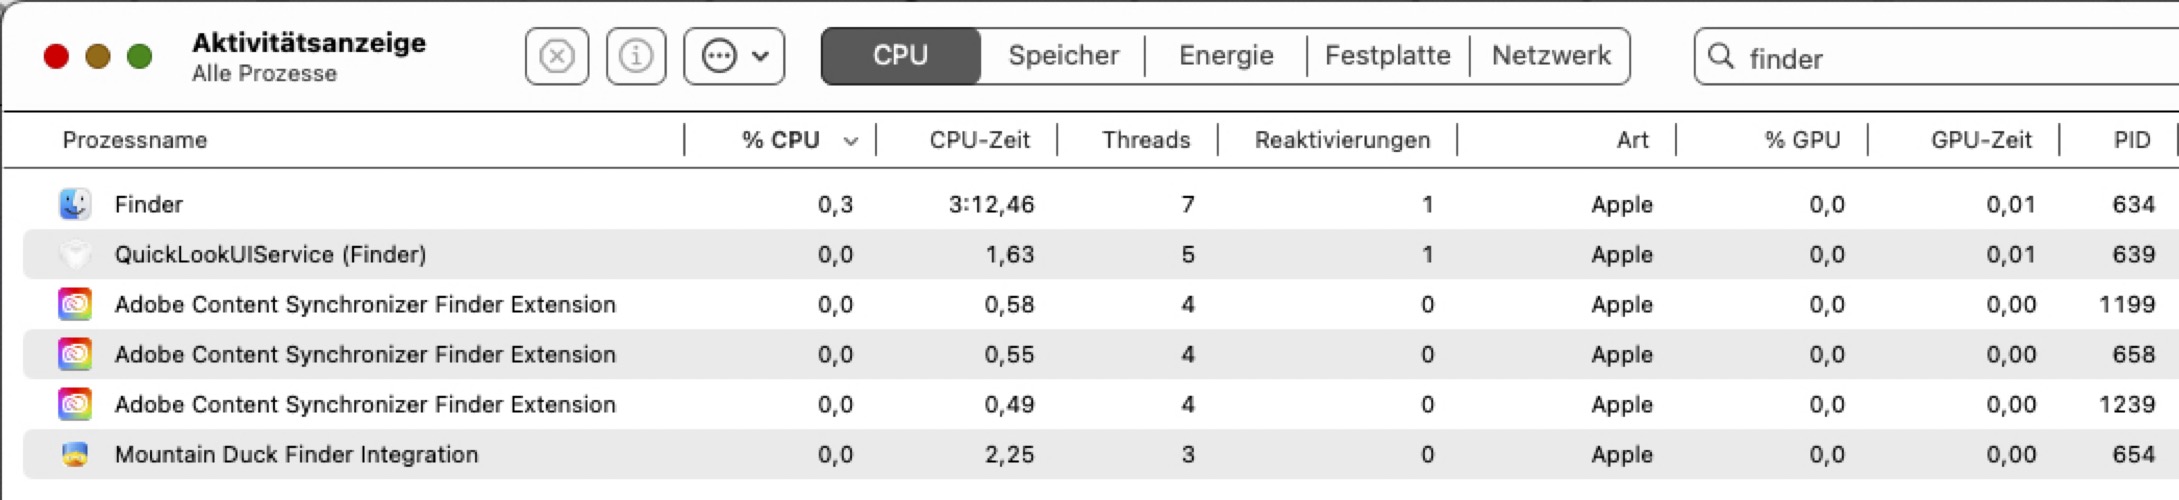Sort by the Prozessname column header

[x=135, y=140]
